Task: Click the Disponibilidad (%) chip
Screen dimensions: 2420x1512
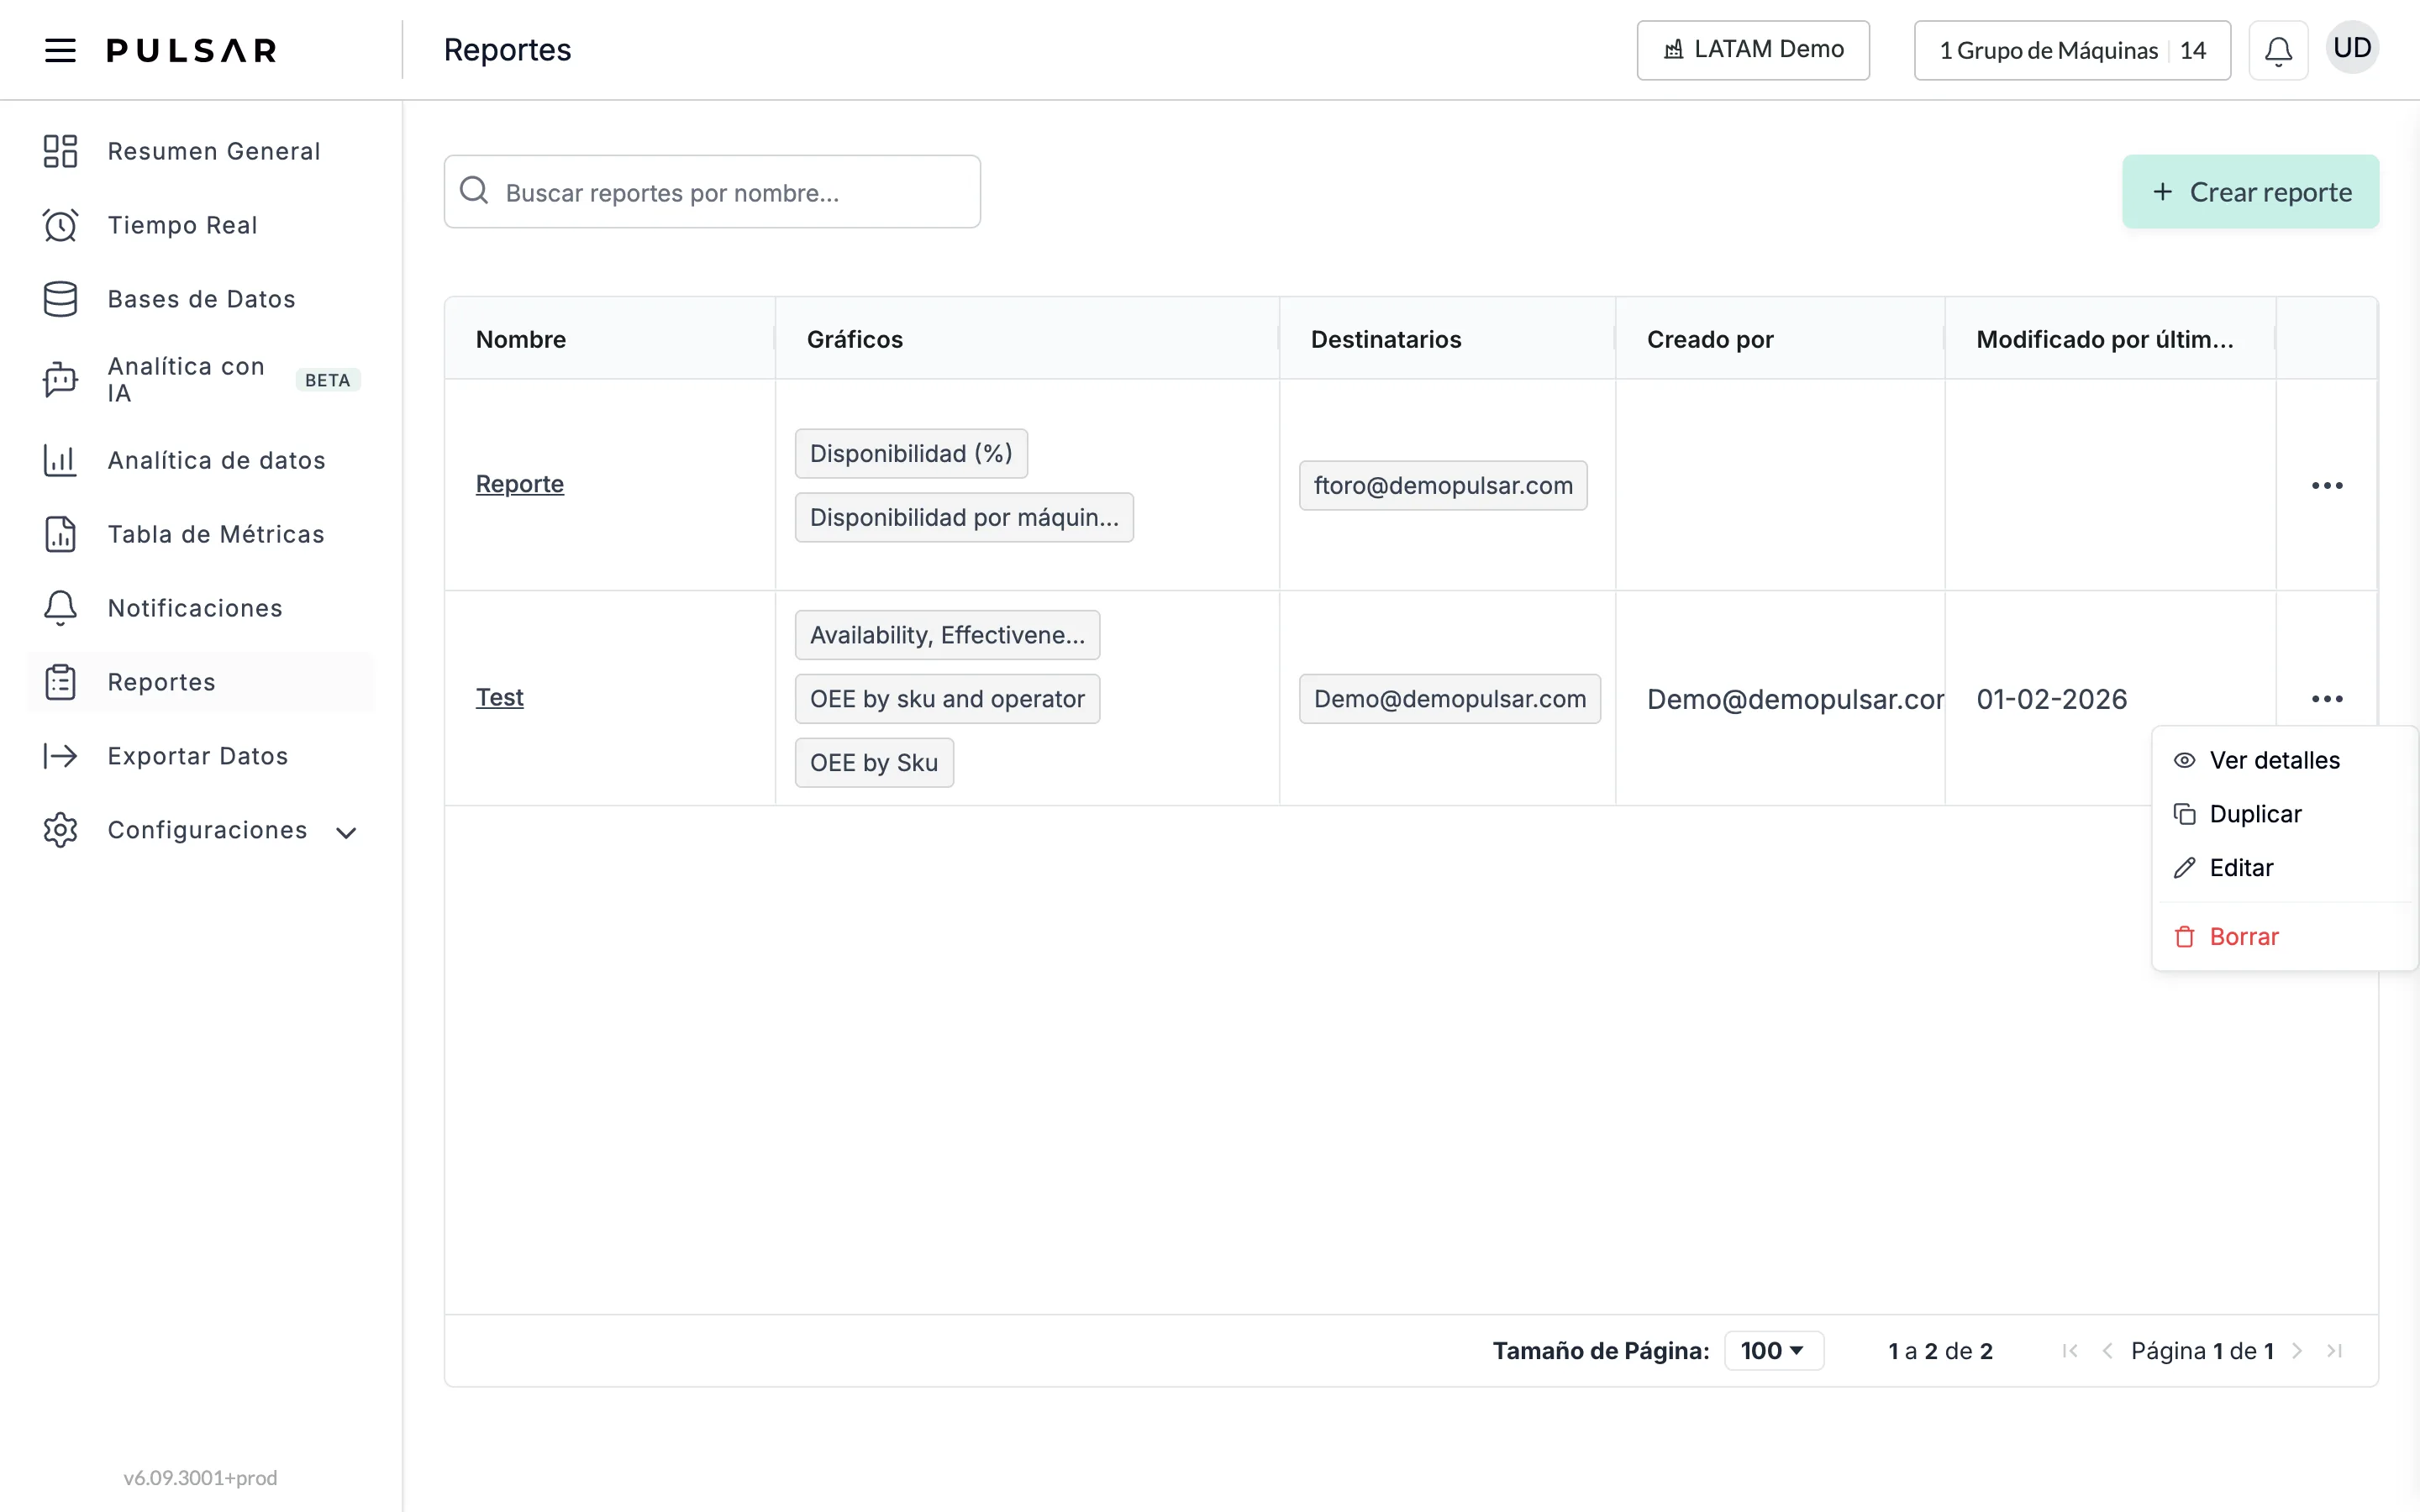Action: coord(911,454)
